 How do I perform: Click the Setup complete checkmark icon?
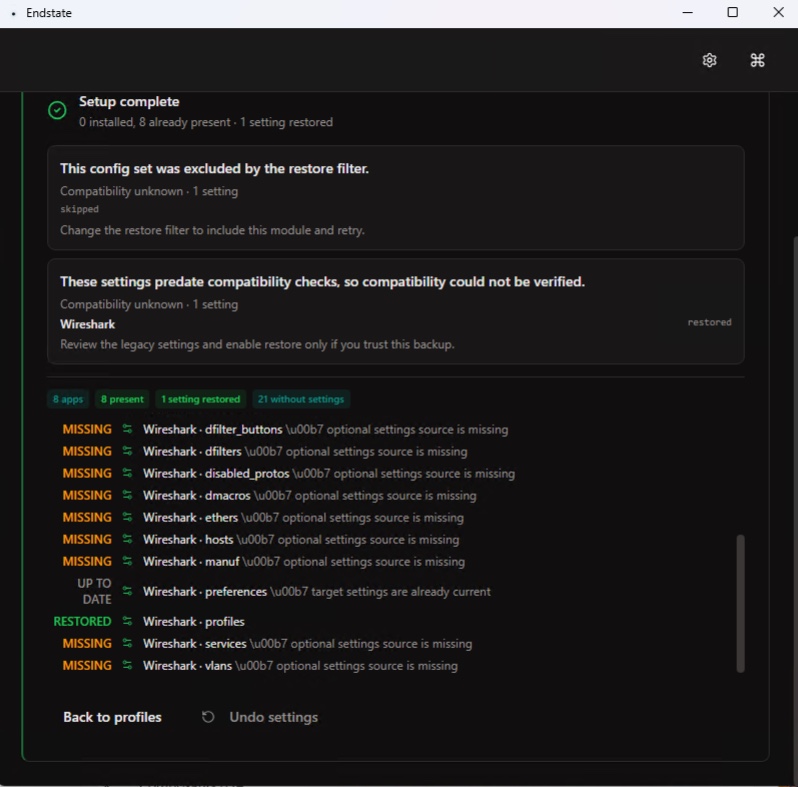point(57,110)
